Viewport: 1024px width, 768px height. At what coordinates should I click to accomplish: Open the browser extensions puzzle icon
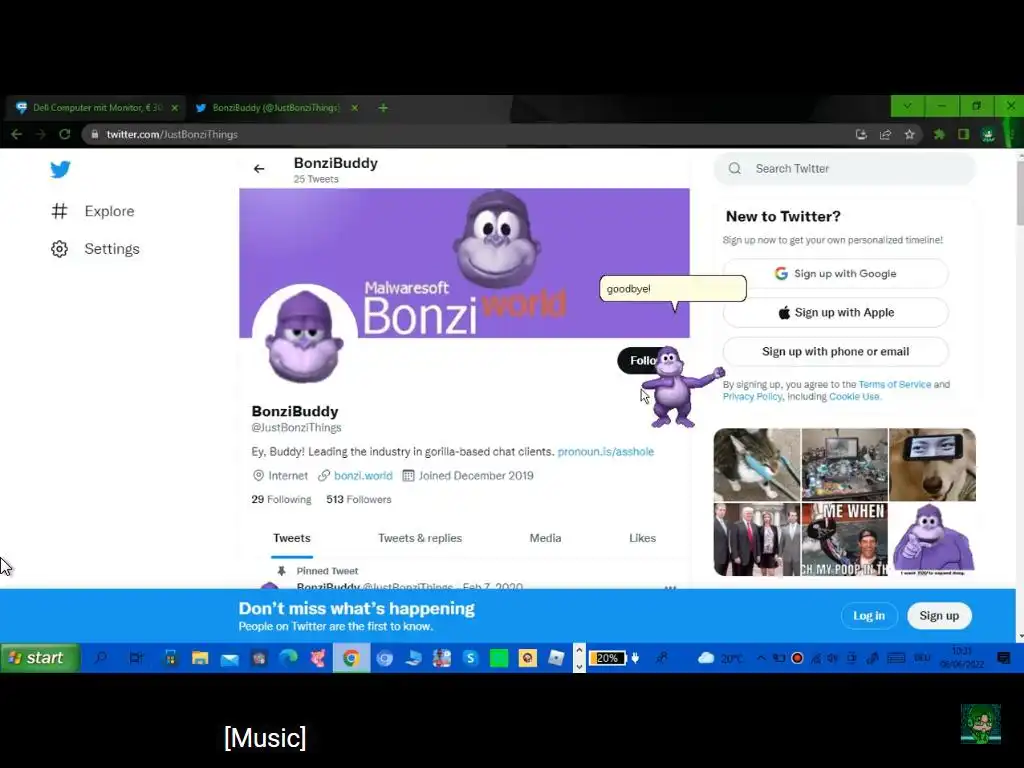tap(939, 135)
